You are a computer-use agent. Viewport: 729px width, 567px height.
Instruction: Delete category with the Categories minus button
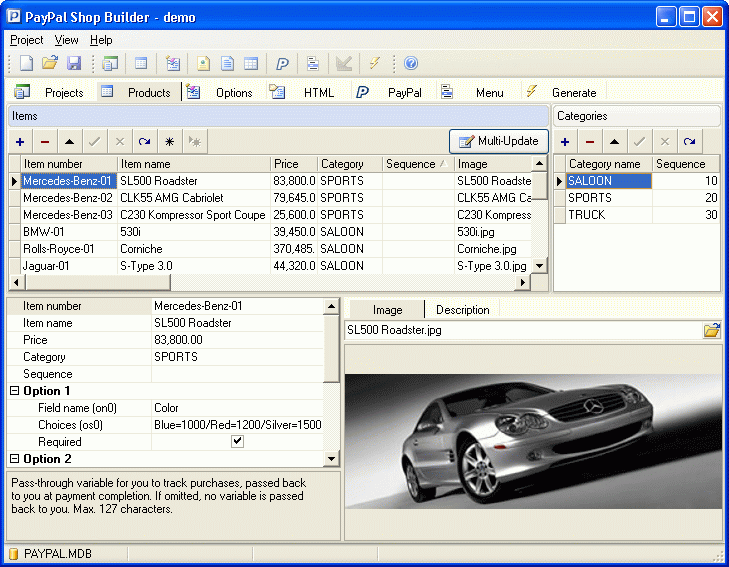click(590, 142)
